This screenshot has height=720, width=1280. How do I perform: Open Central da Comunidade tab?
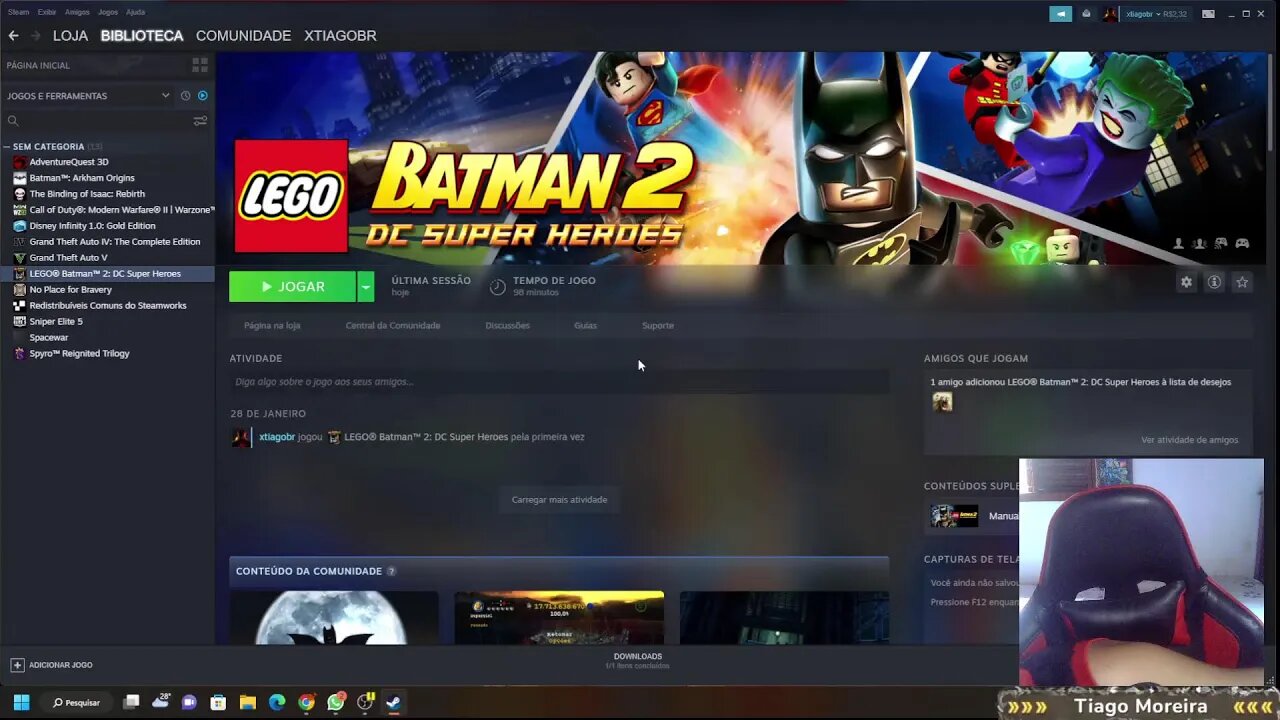[x=393, y=325]
